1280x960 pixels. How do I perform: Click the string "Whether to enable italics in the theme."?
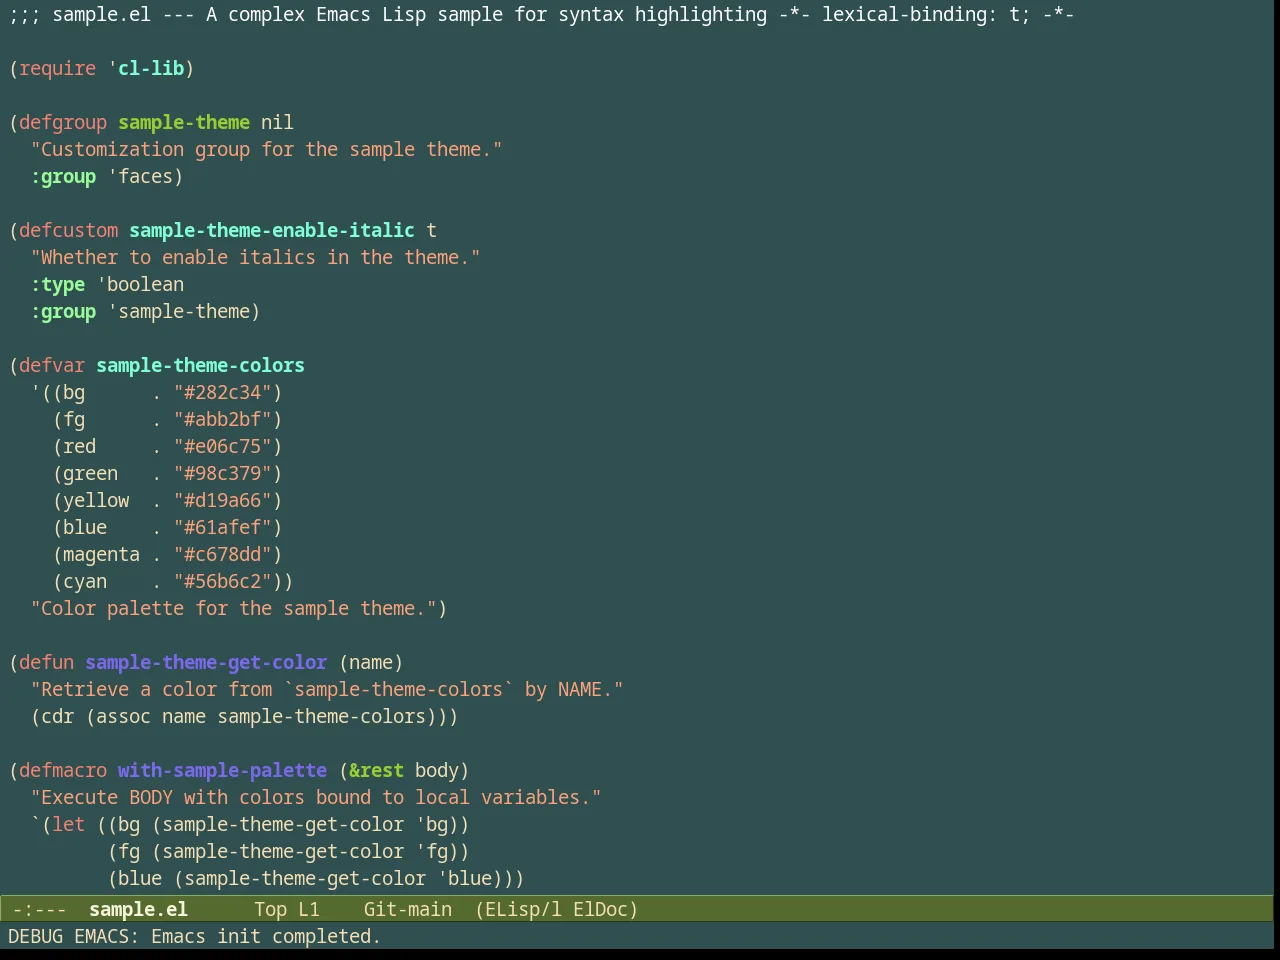(x=255, y=257)
